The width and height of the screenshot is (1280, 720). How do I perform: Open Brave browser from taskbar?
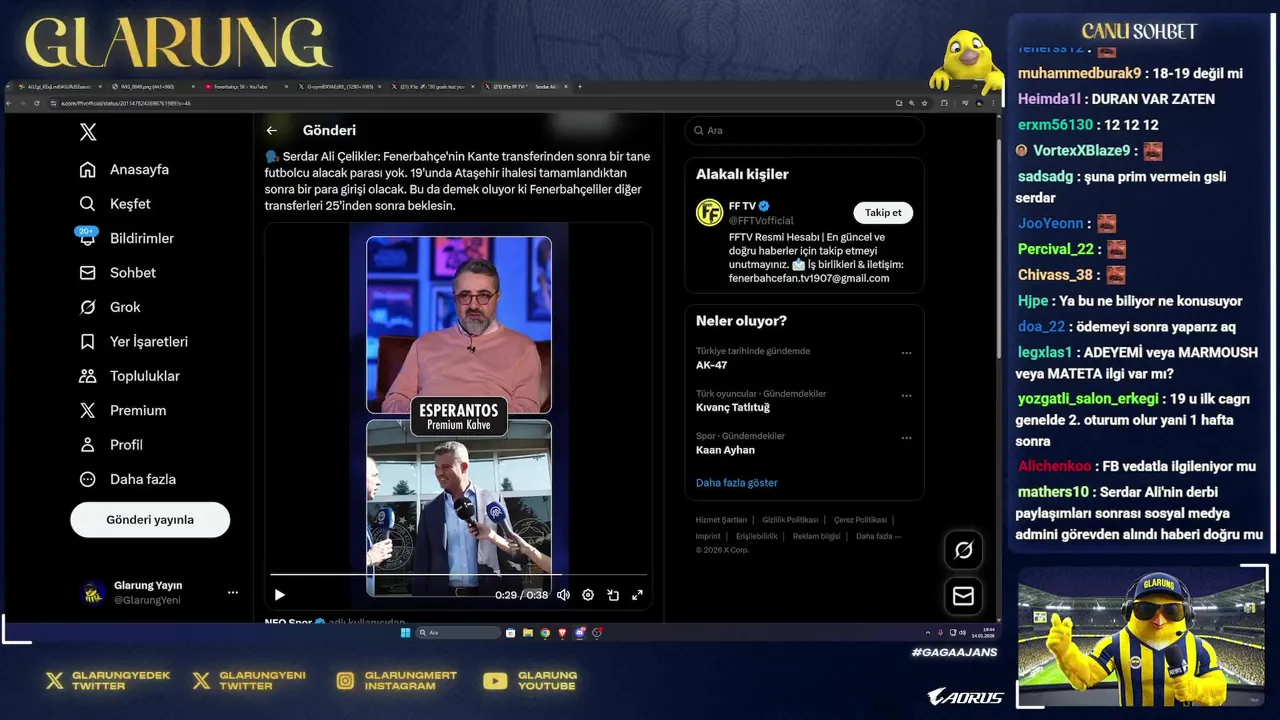pos(562,633)
